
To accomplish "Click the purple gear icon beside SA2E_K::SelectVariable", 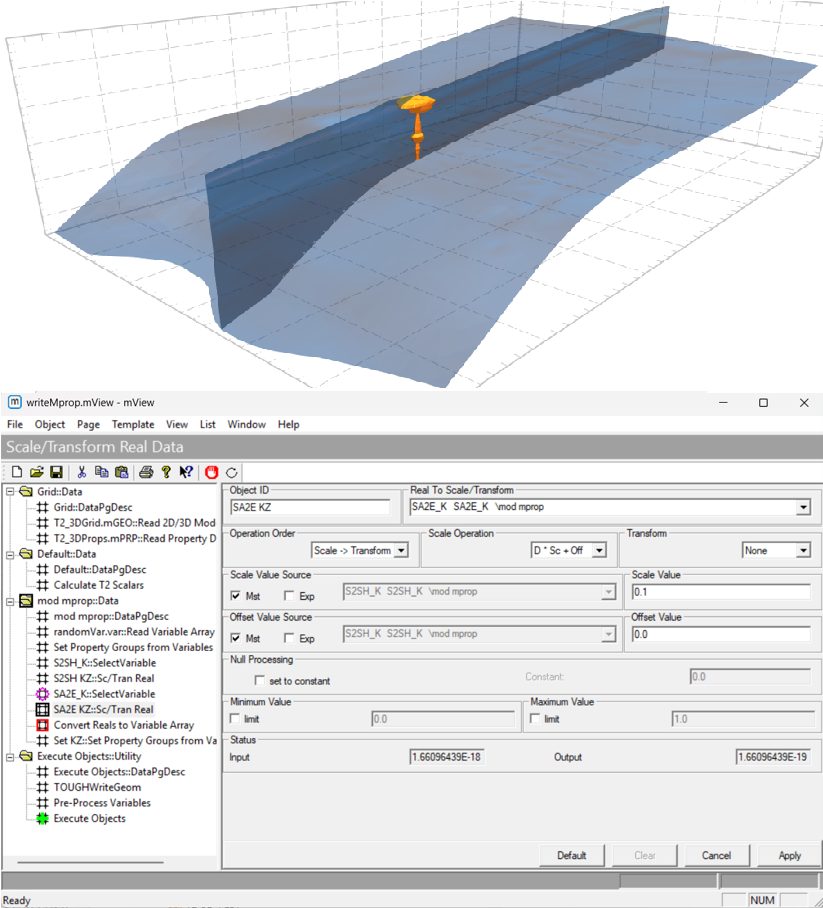I will coord(42,694).
